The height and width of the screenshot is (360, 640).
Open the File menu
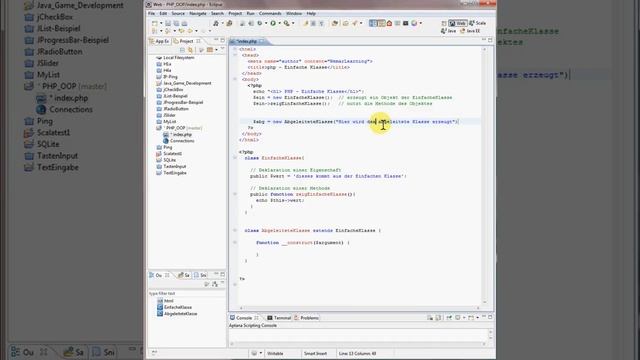click(151, 13)
